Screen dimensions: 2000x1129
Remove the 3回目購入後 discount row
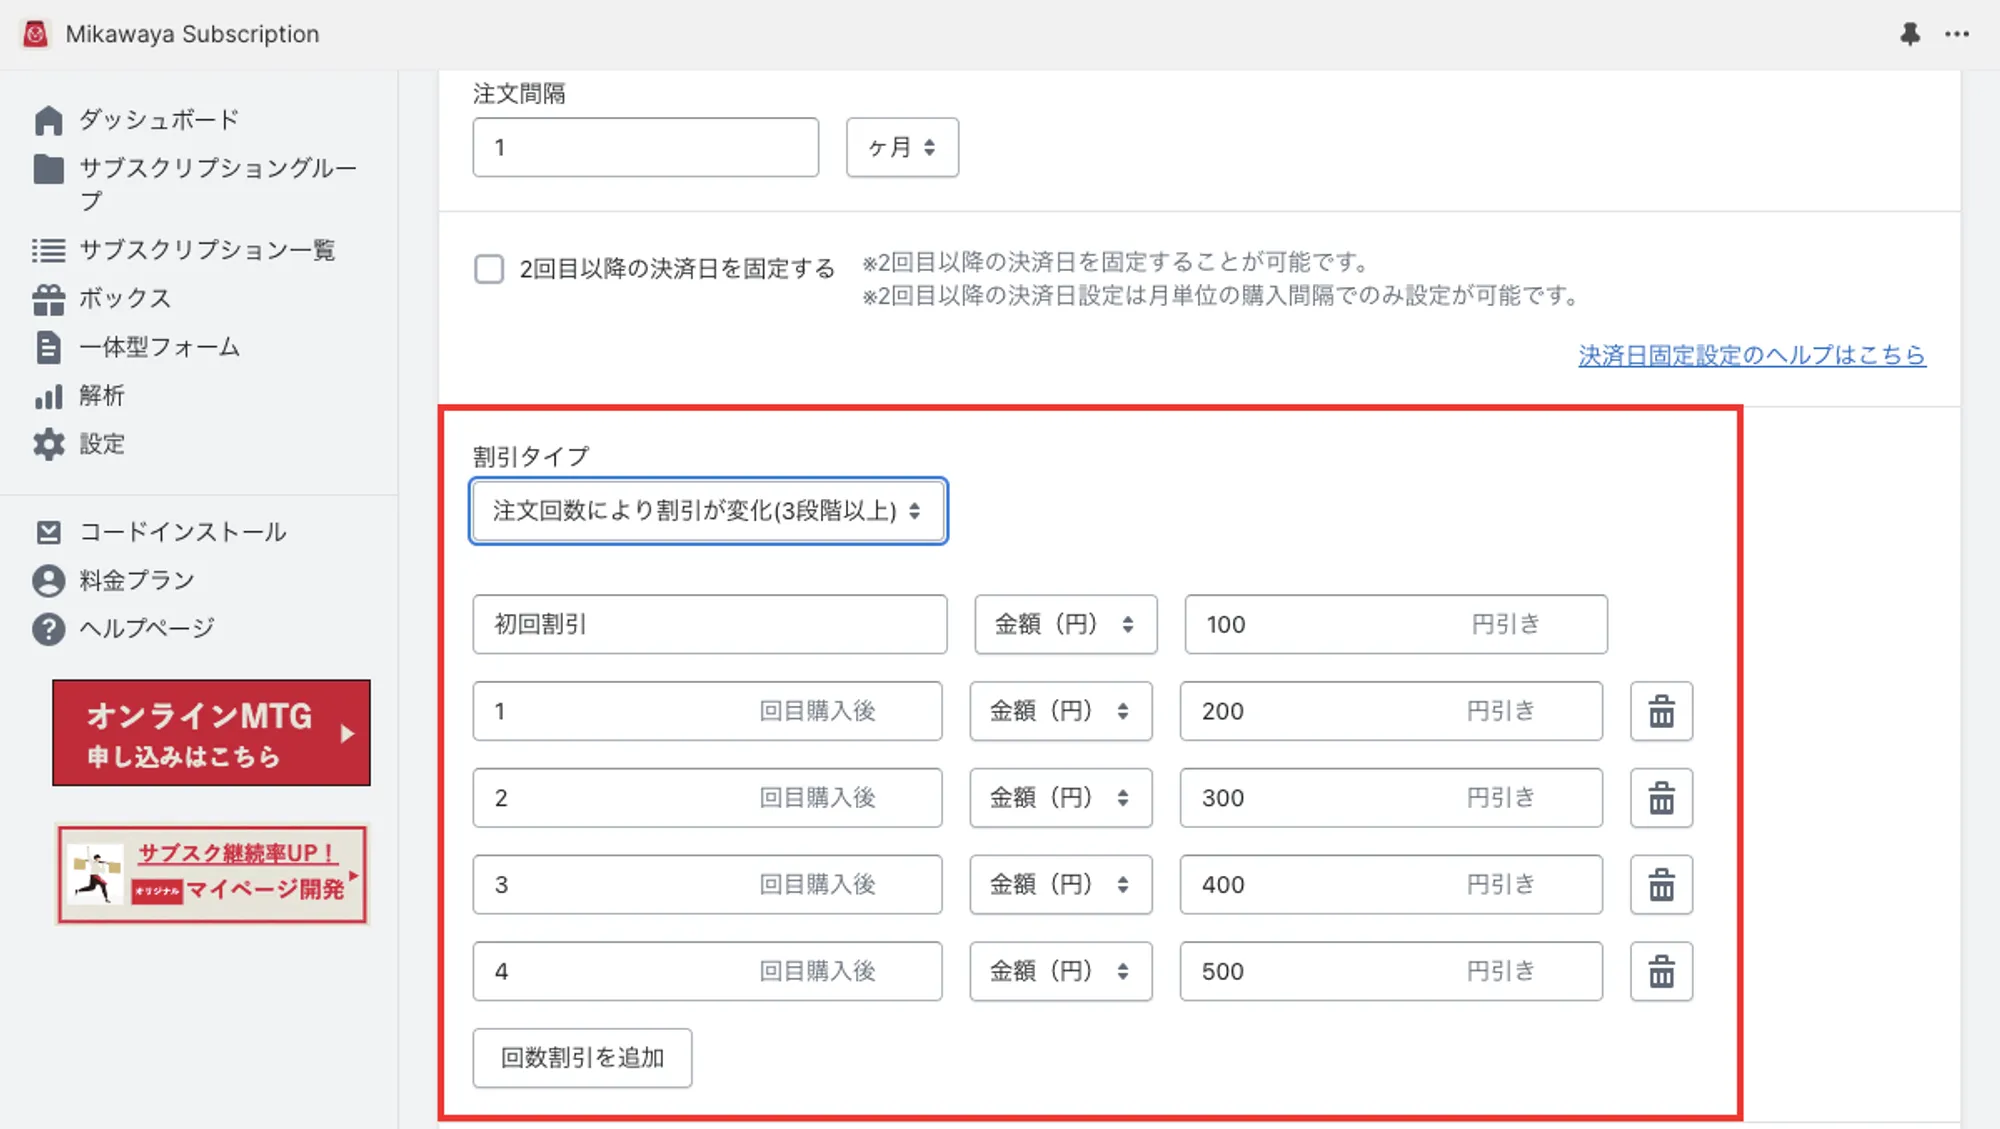point(1661,885)
